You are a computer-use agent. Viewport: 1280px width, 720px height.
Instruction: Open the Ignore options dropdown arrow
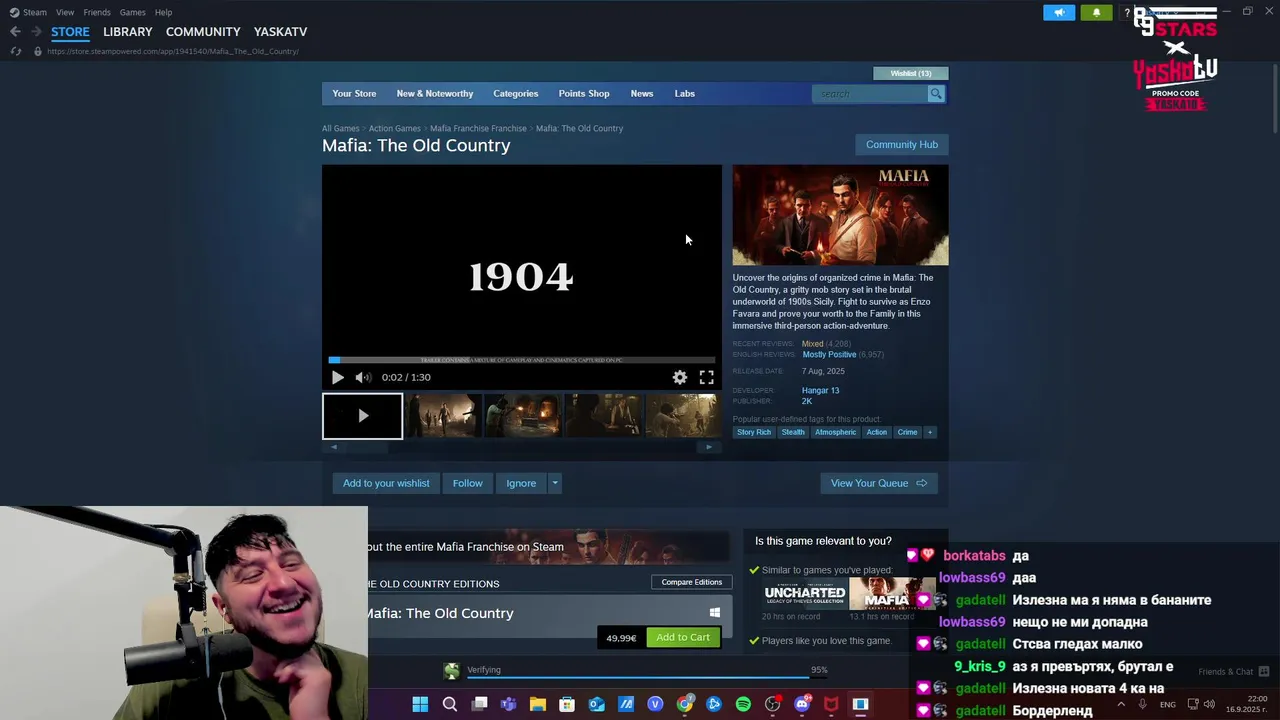(x=554, y=483)
